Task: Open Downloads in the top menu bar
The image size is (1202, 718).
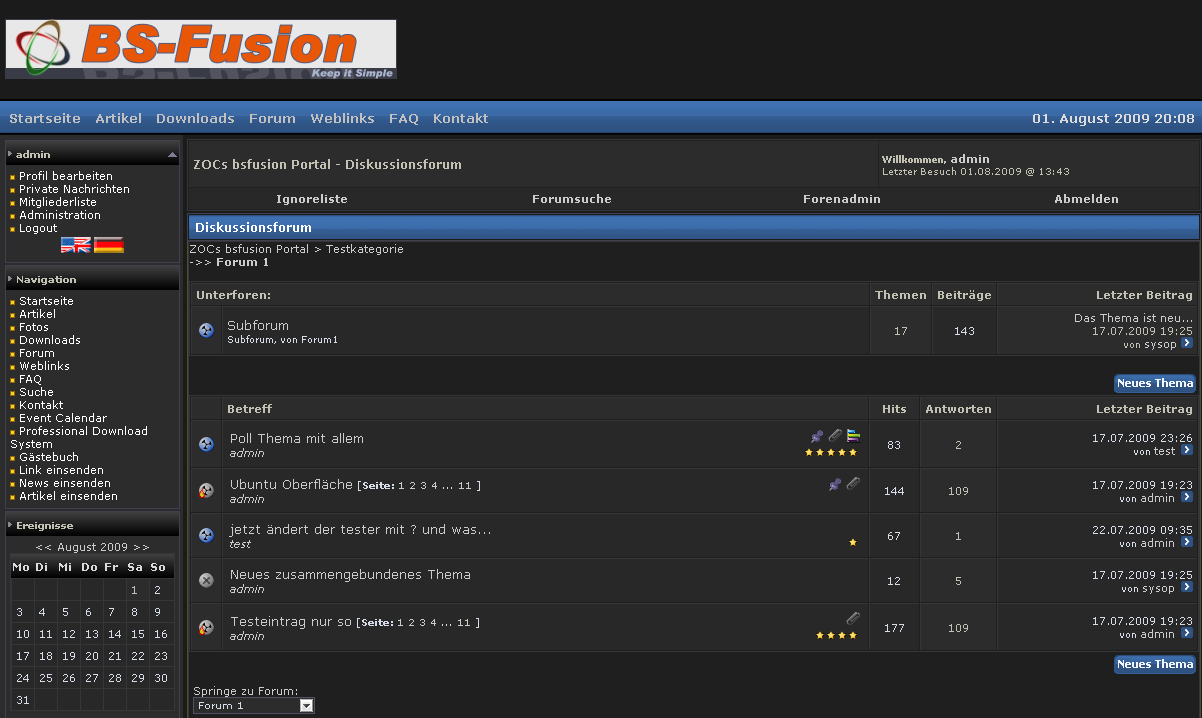Action: [x=195, y=118]
